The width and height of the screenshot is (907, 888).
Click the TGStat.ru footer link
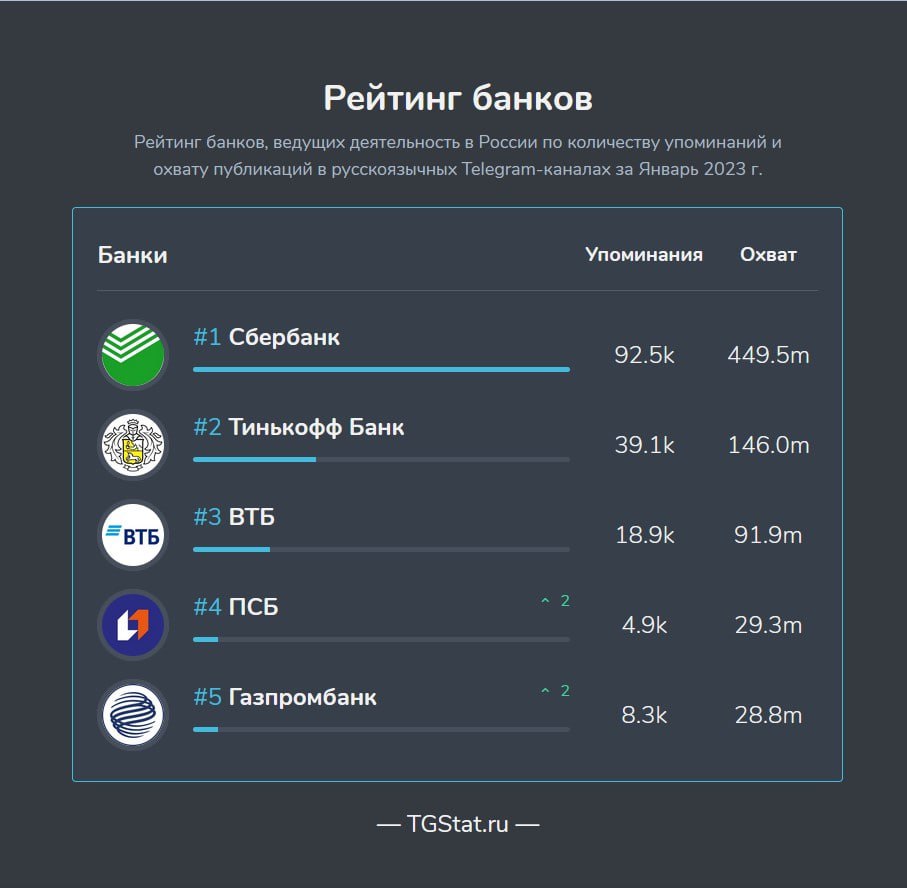point(458,824)
